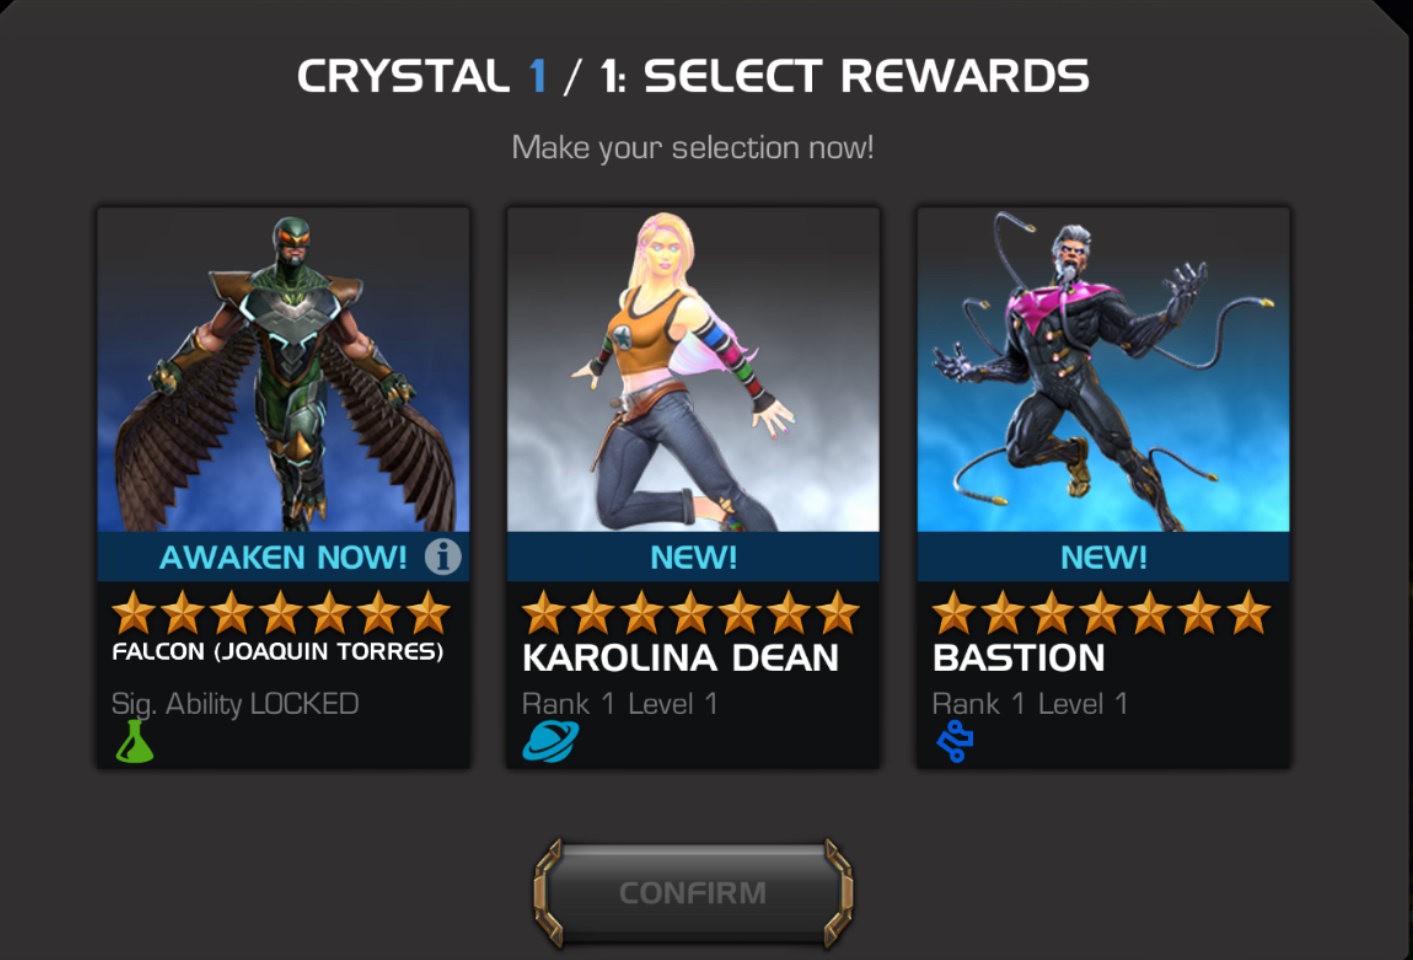The height and width of the screenshot is (960, 1413).
Task: Open the info icon beside Awaken Now
Action: pos(443,556)
